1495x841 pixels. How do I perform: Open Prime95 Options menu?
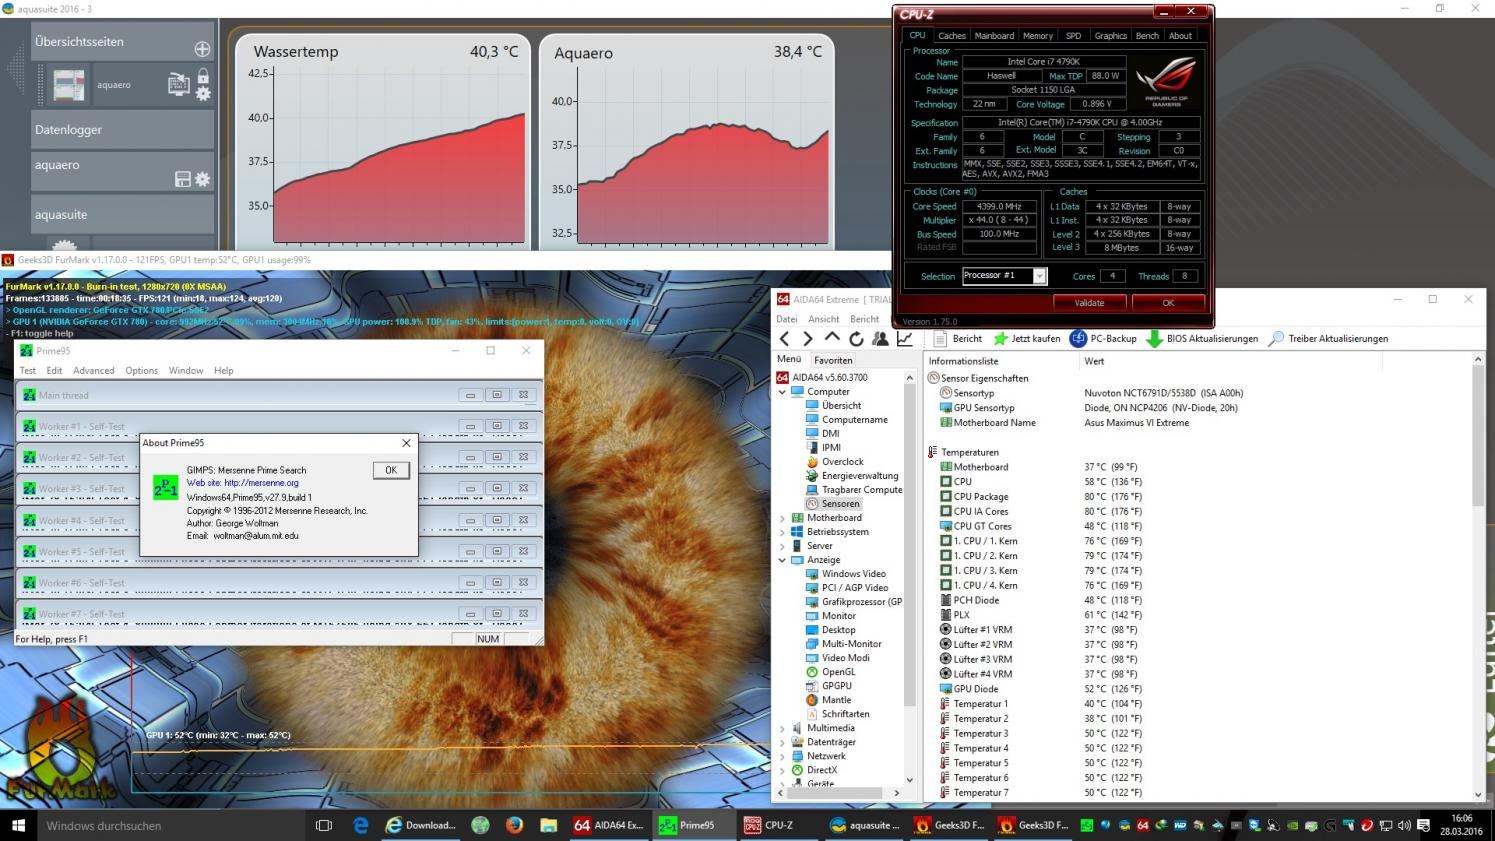point(141,370)
